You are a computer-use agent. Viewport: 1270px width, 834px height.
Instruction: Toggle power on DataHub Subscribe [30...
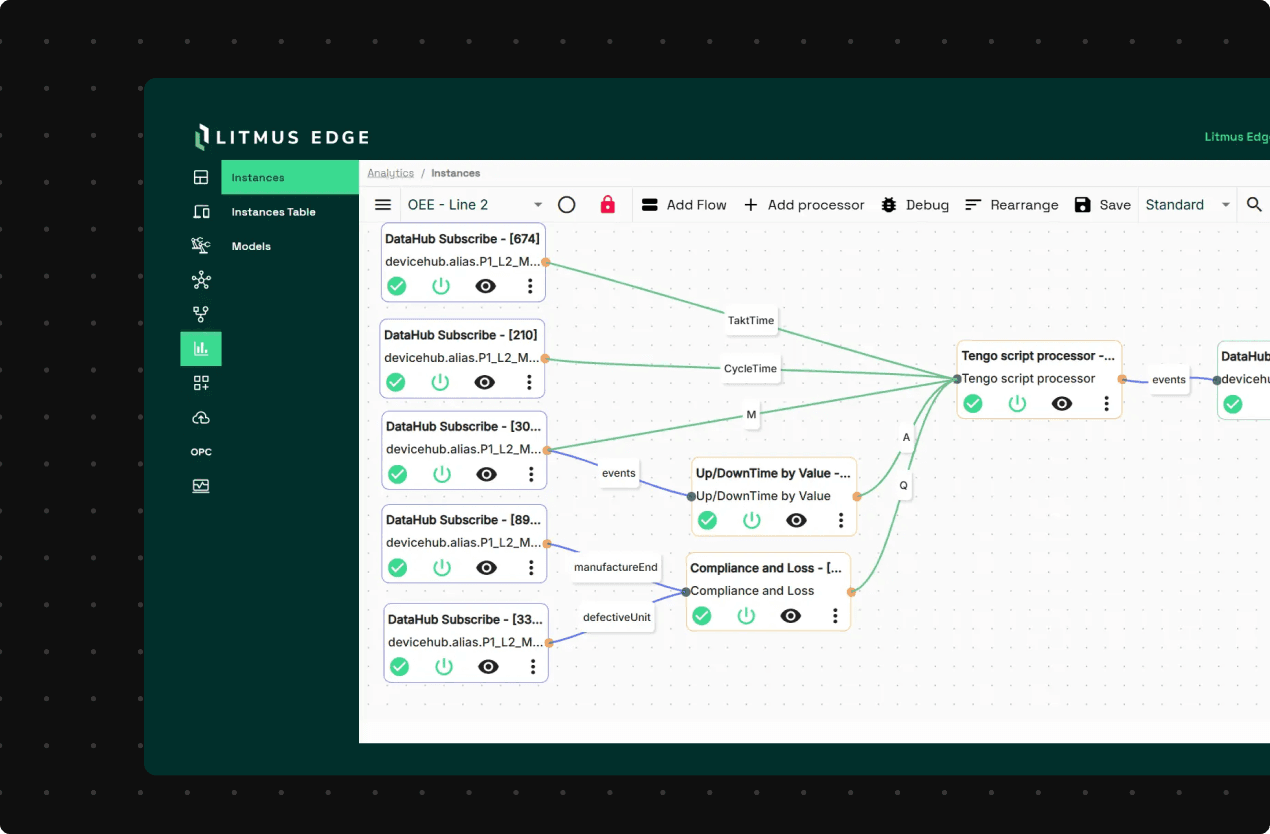[x=442, y=474]
